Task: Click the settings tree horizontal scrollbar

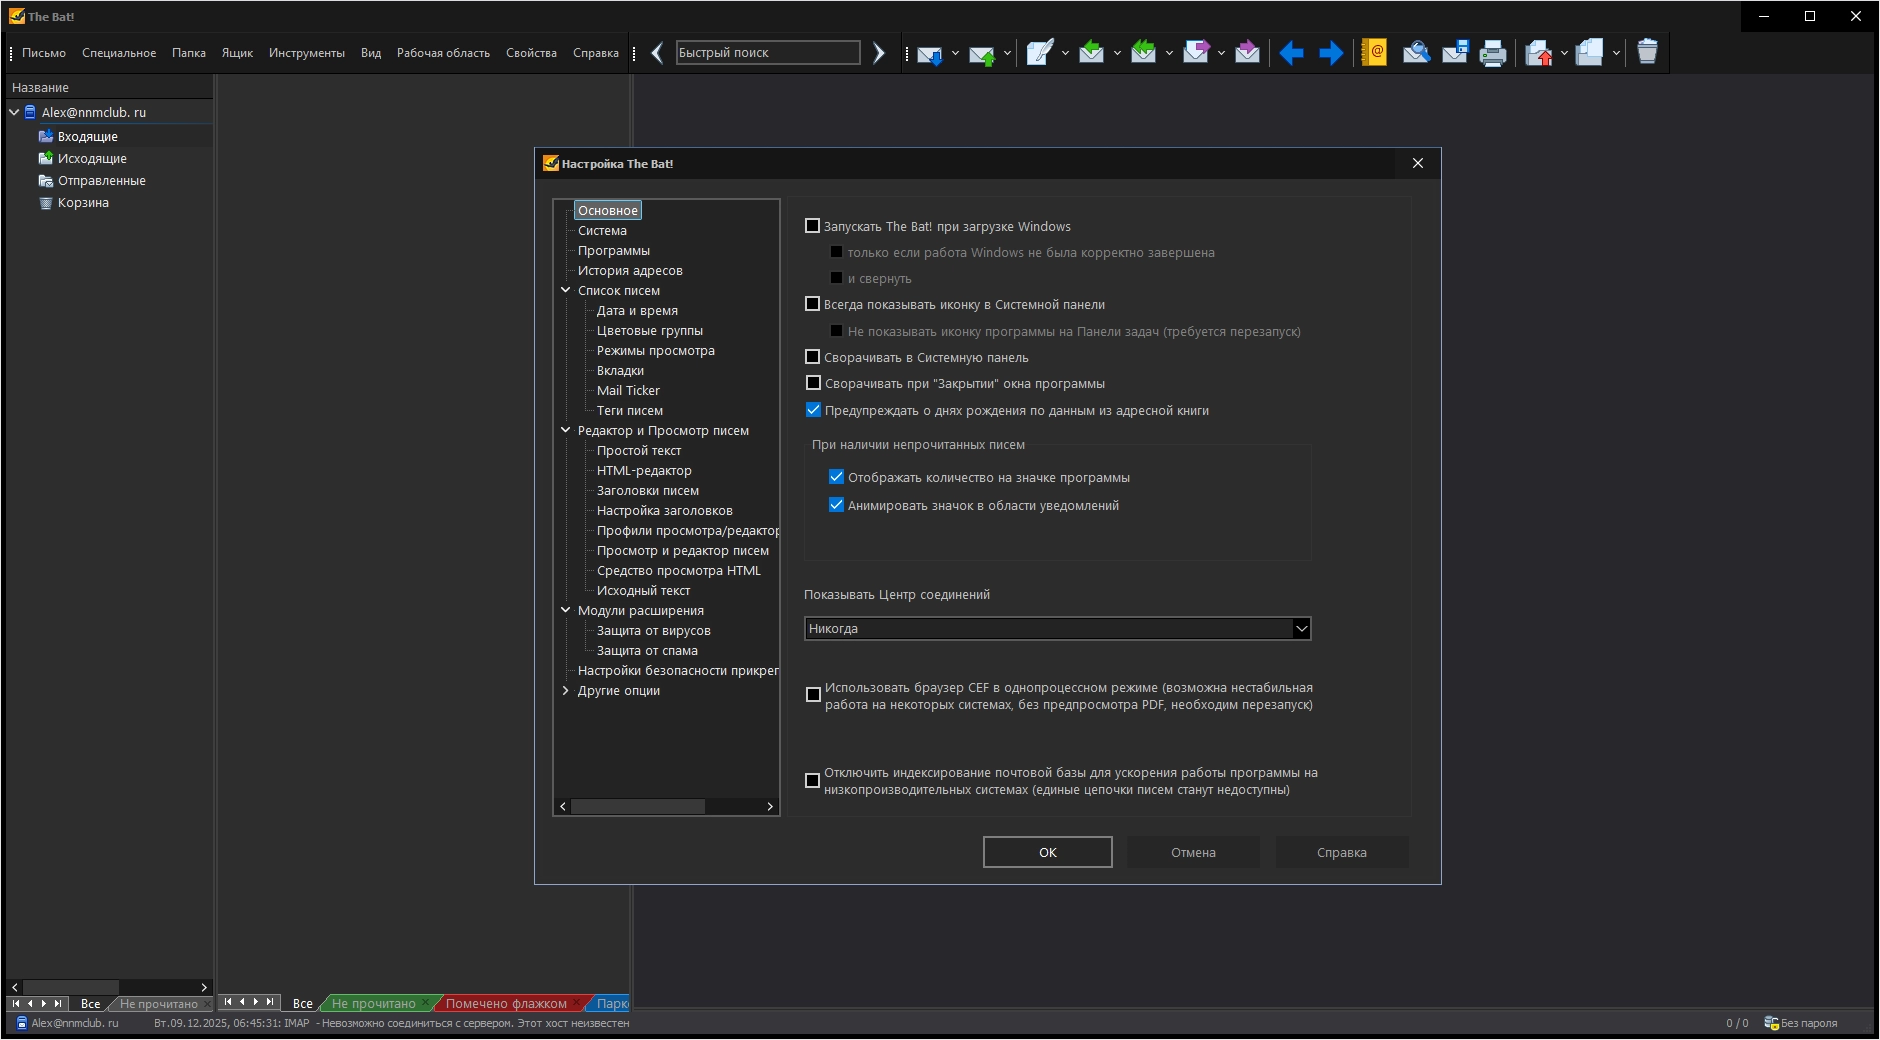Action: (638, 806)
